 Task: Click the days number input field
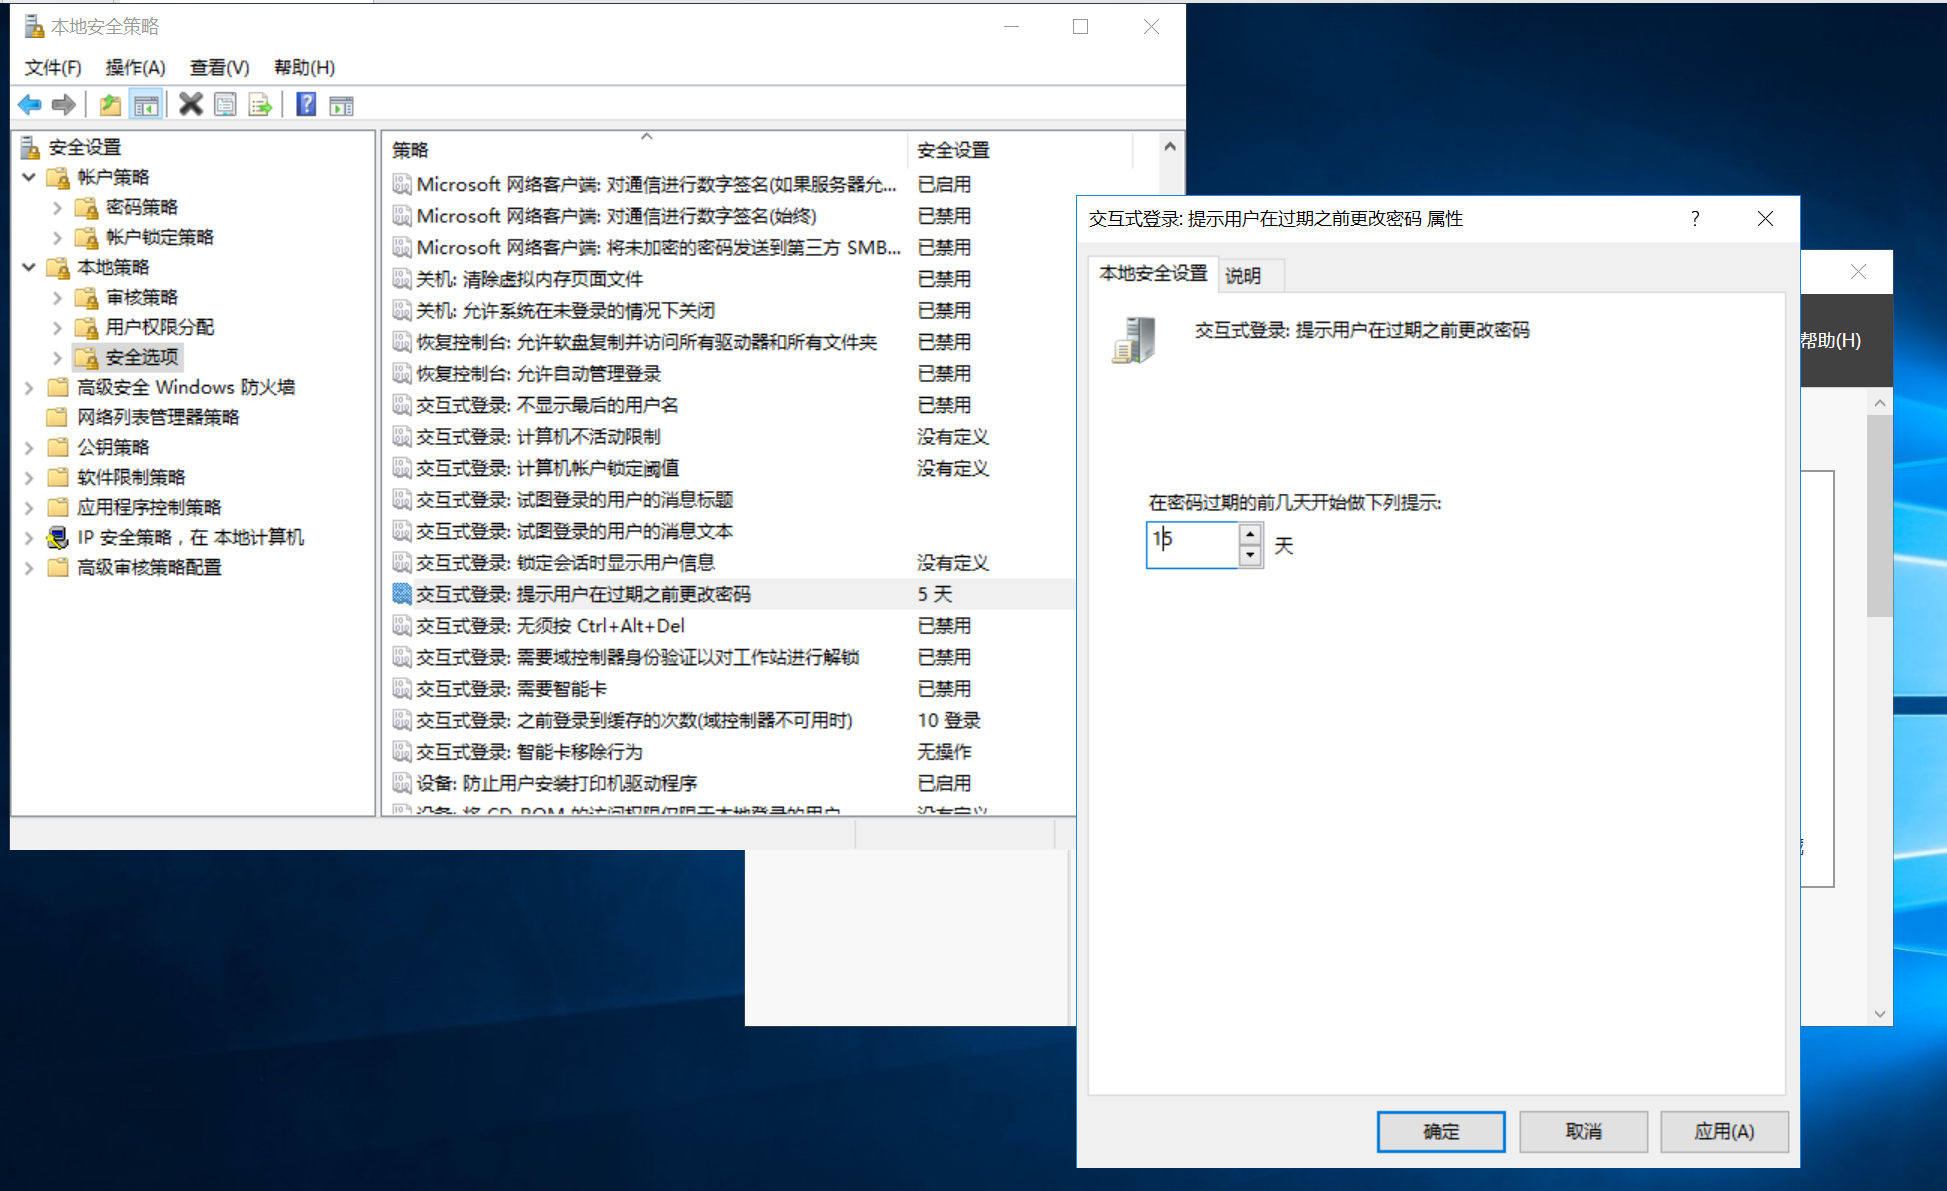coord(1192,545)
